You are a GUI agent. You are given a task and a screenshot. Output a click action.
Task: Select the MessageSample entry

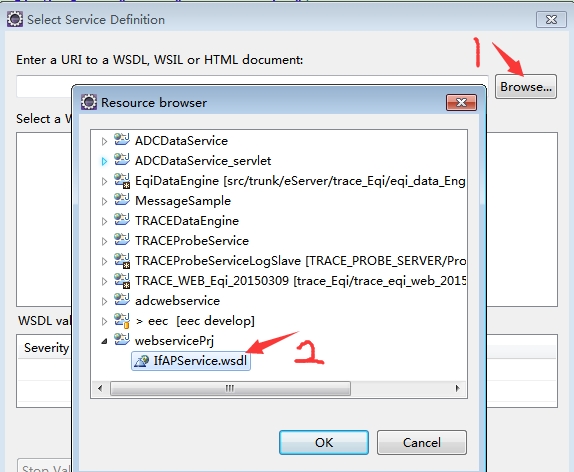tap(183, 201)
